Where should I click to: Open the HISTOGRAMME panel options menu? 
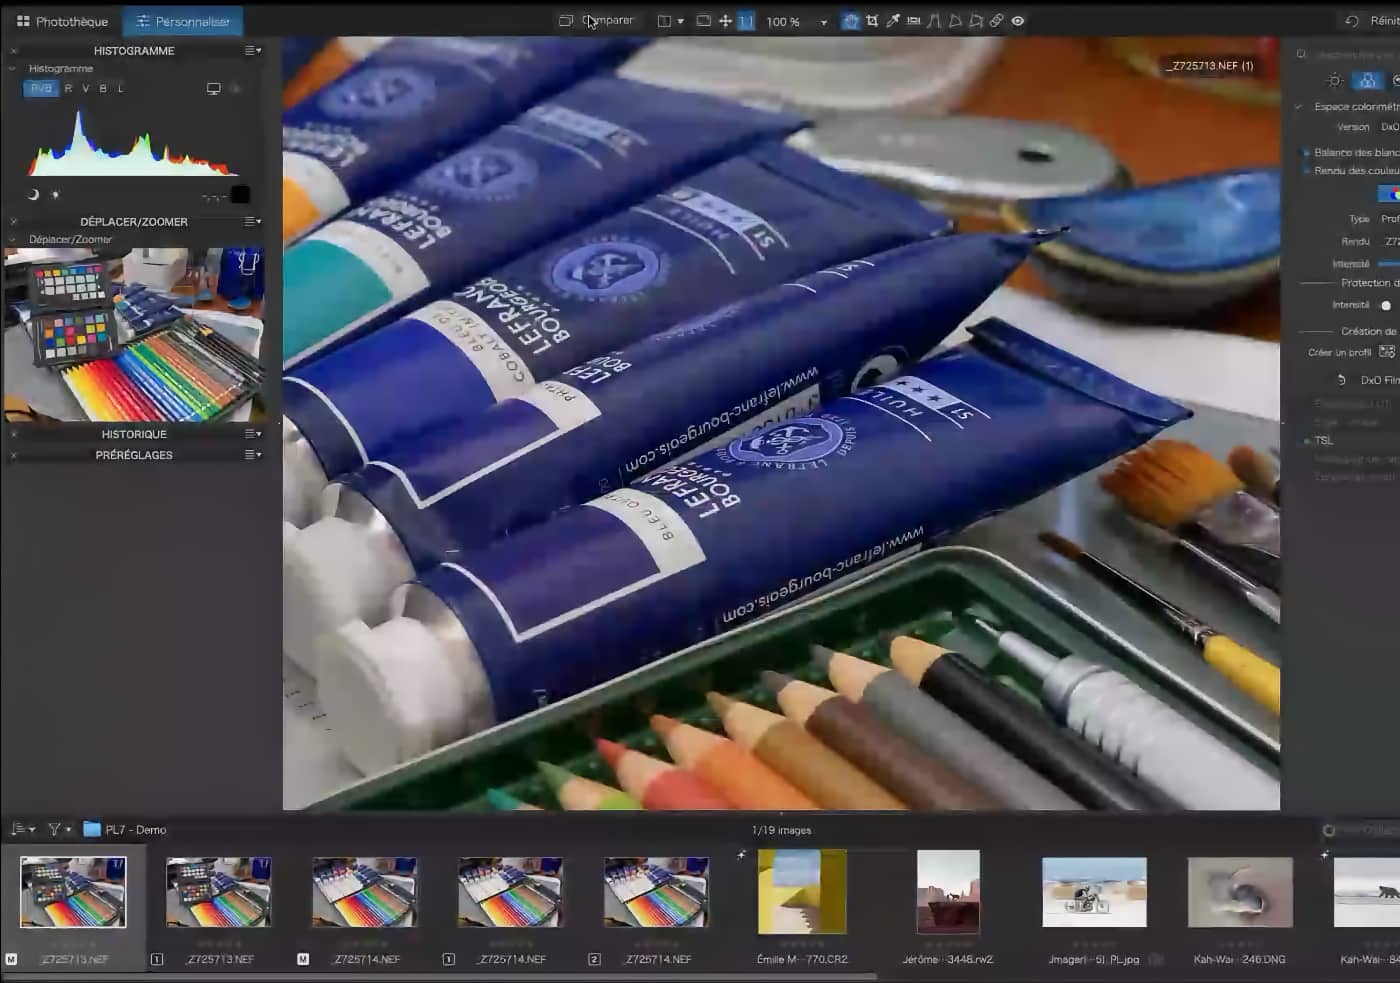coord(254,50)
